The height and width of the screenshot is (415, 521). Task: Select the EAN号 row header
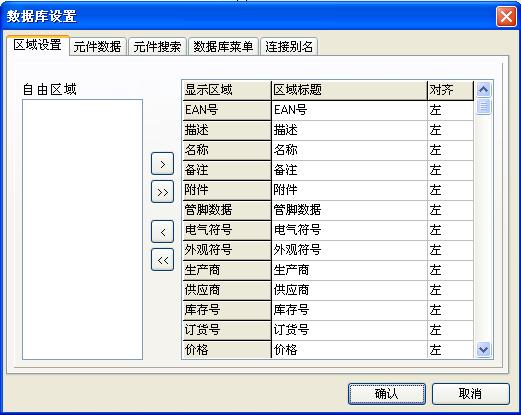click(227, 110)
